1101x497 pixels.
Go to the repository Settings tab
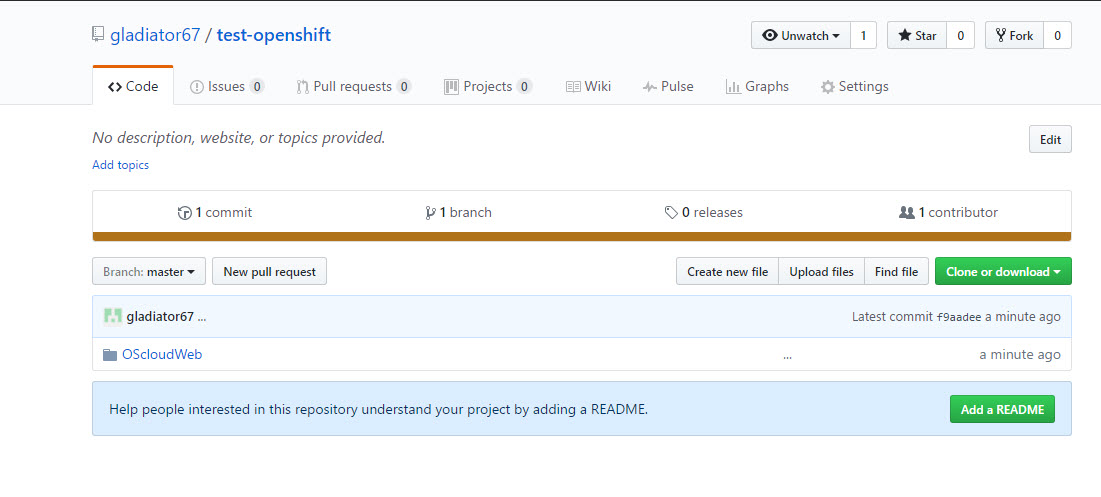click(x=854, y=86)
